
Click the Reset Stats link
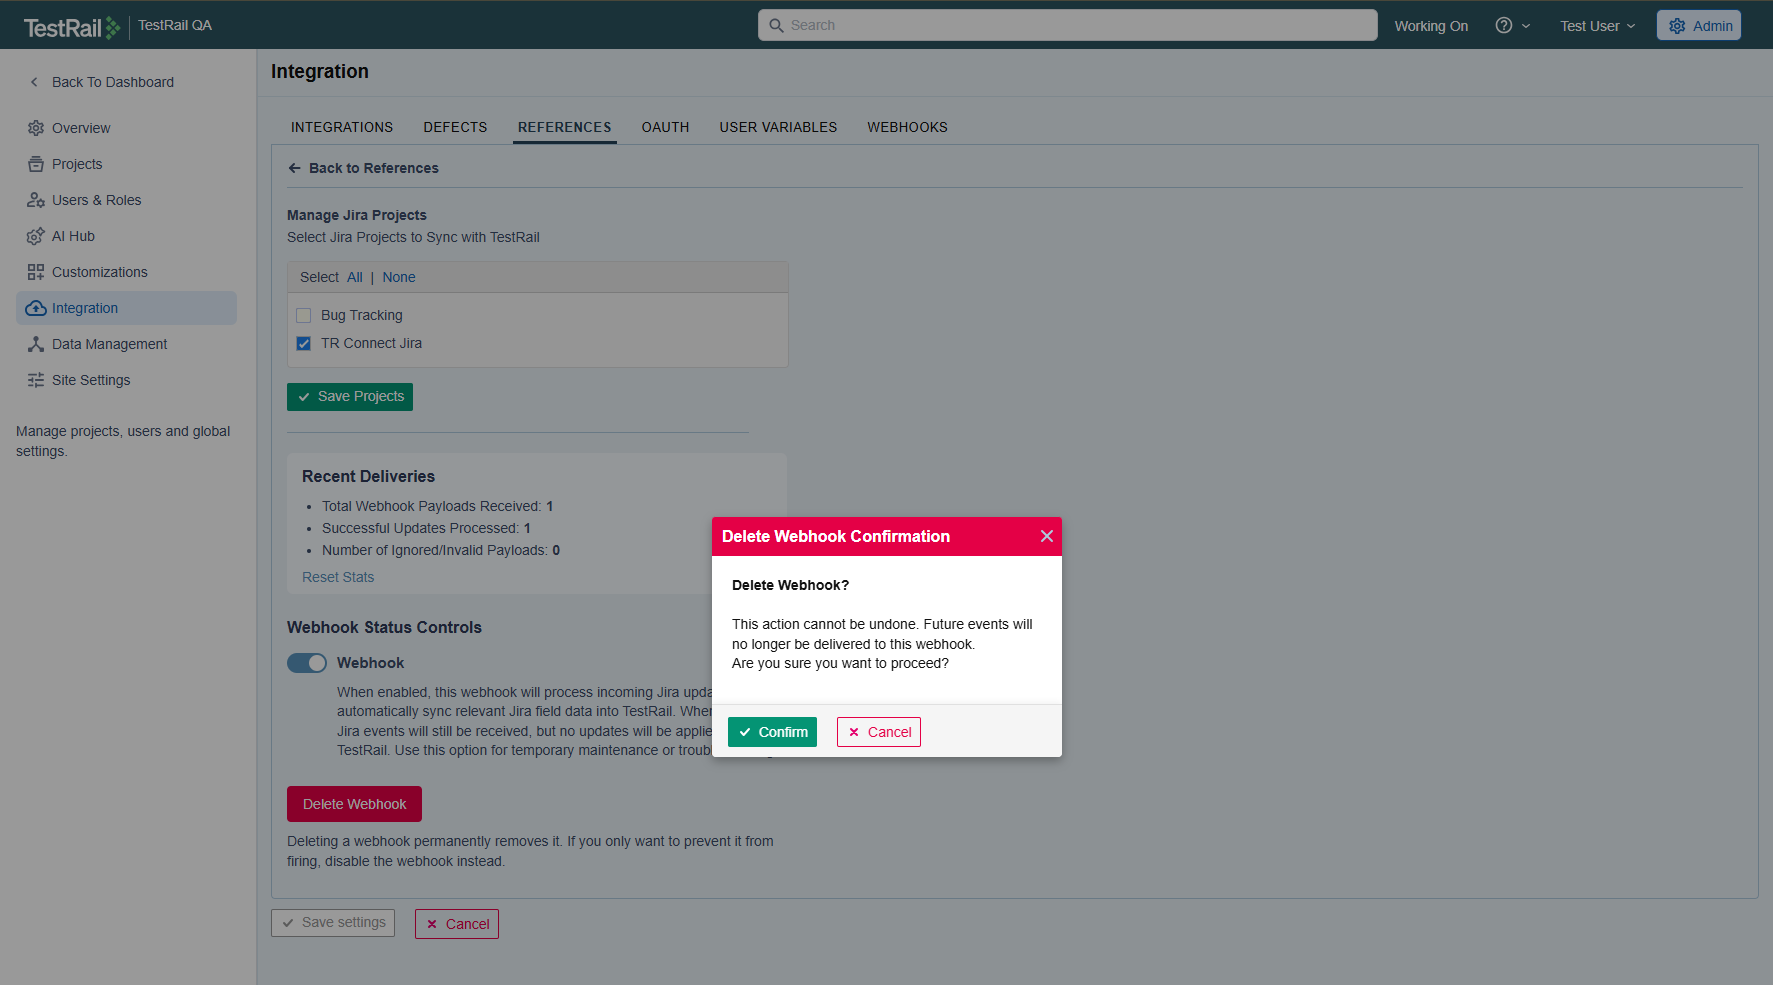tap(338, 577)
